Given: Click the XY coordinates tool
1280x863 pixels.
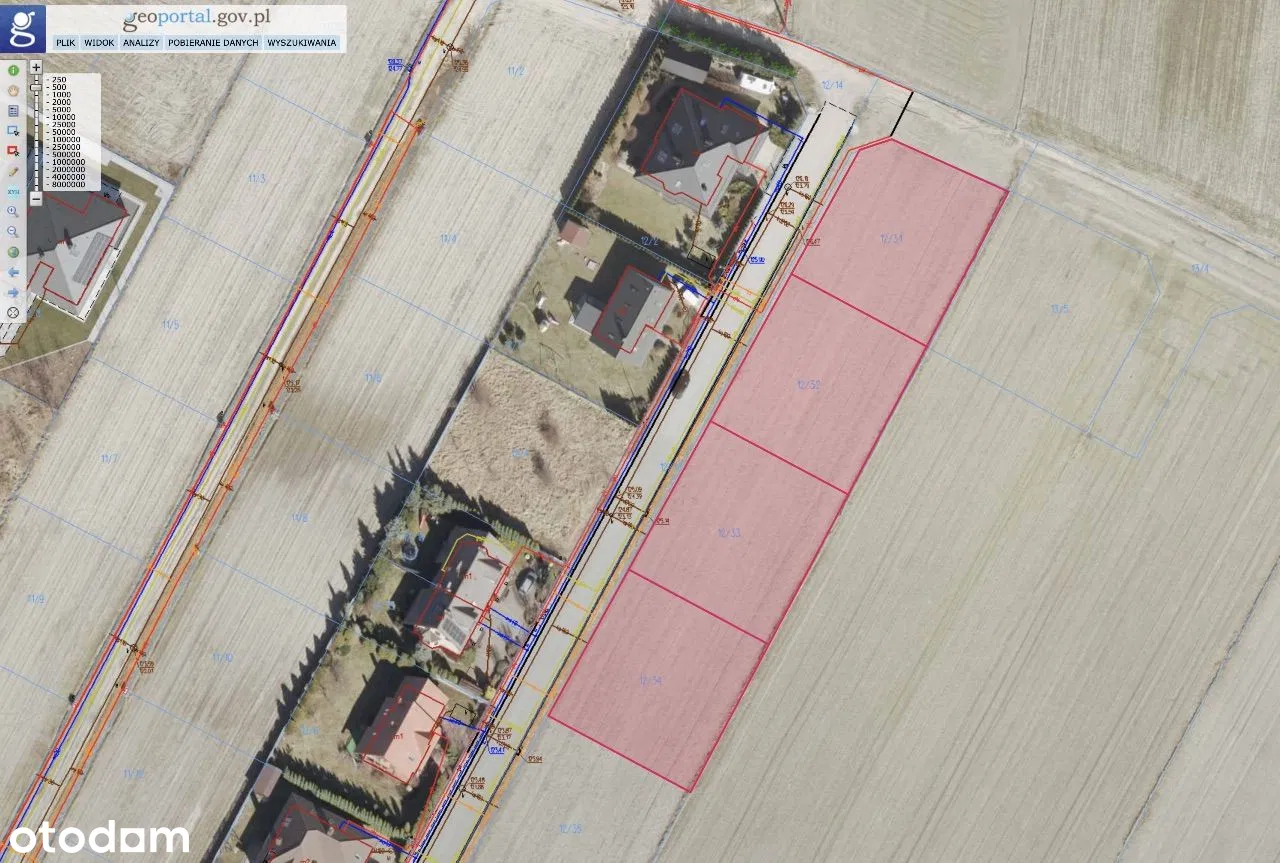Looking at the screenshot, I should (x=13, y=191).
